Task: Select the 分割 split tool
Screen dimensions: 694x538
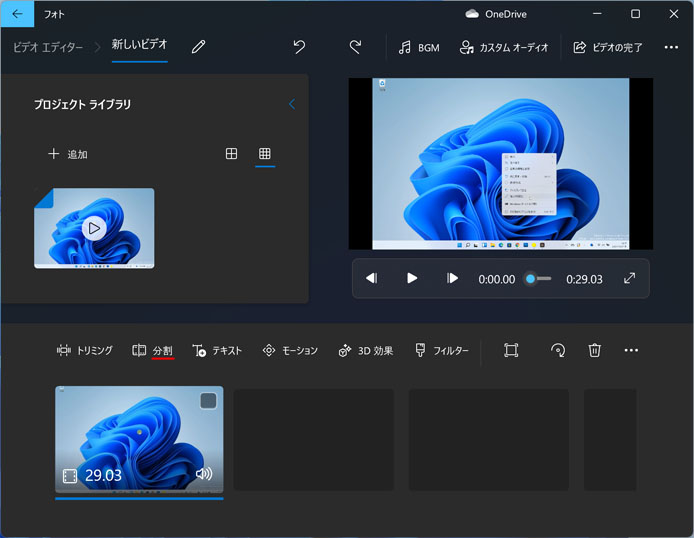Action: (x=152, y=350)
